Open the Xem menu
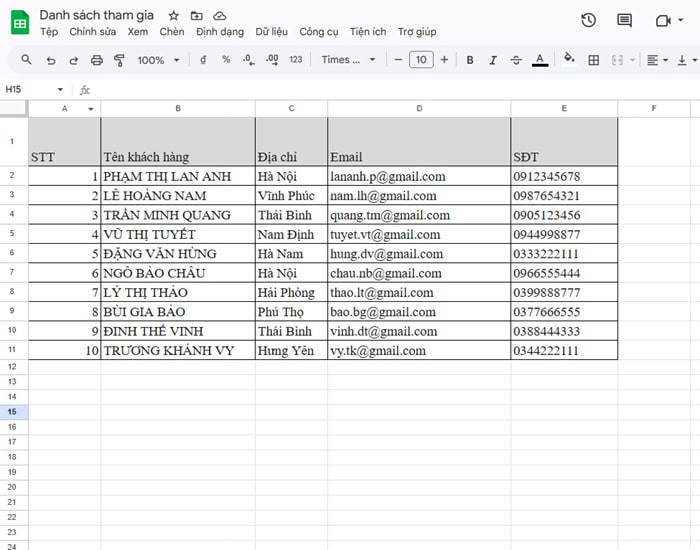This screenshot has height=550, width=700. click(x=138, y=32)
